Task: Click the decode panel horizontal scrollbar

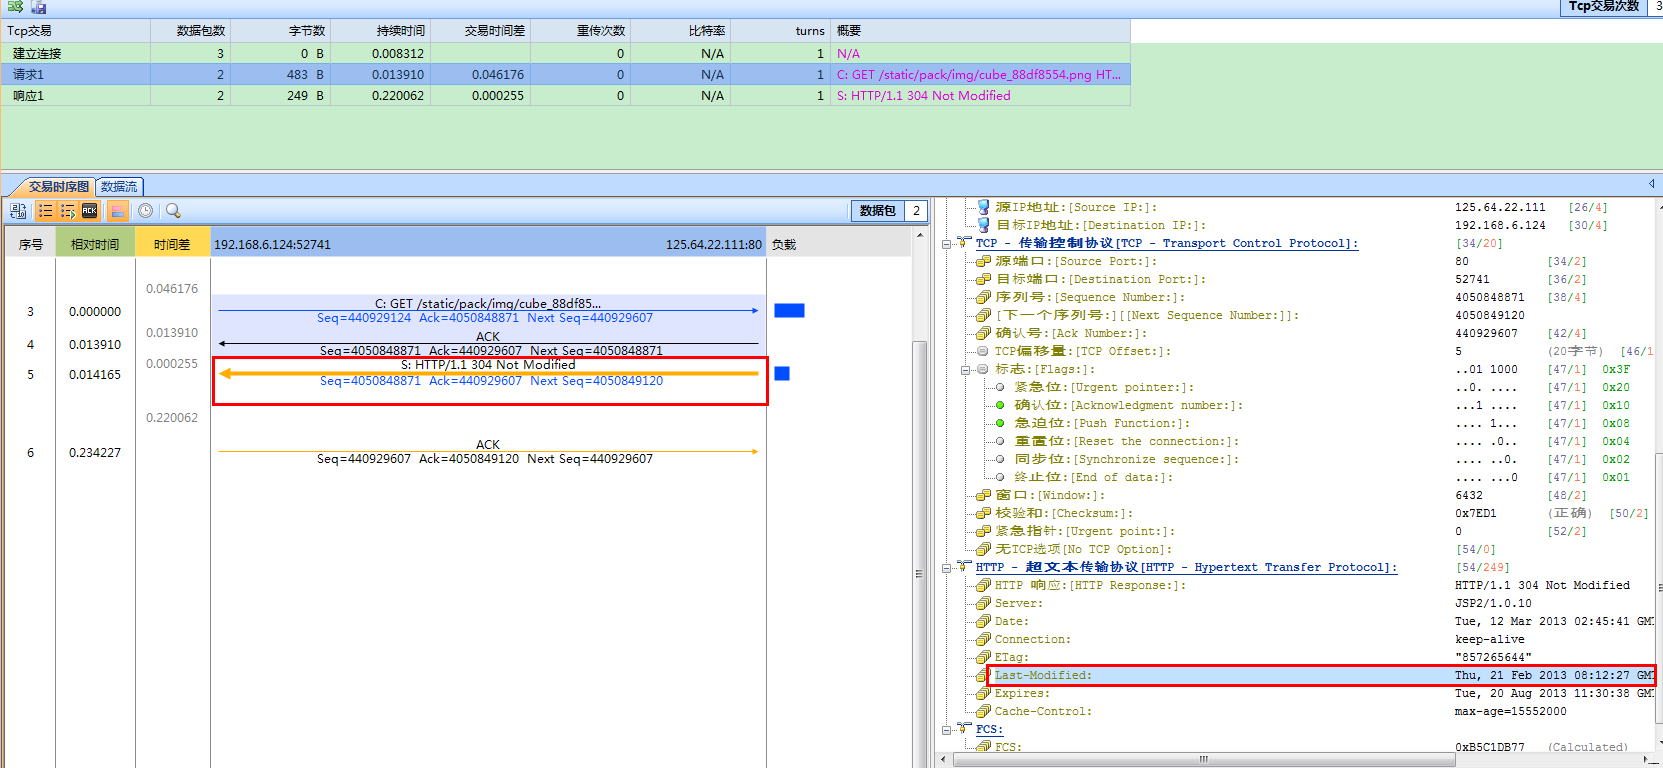Action: [x=1203, y=759]
